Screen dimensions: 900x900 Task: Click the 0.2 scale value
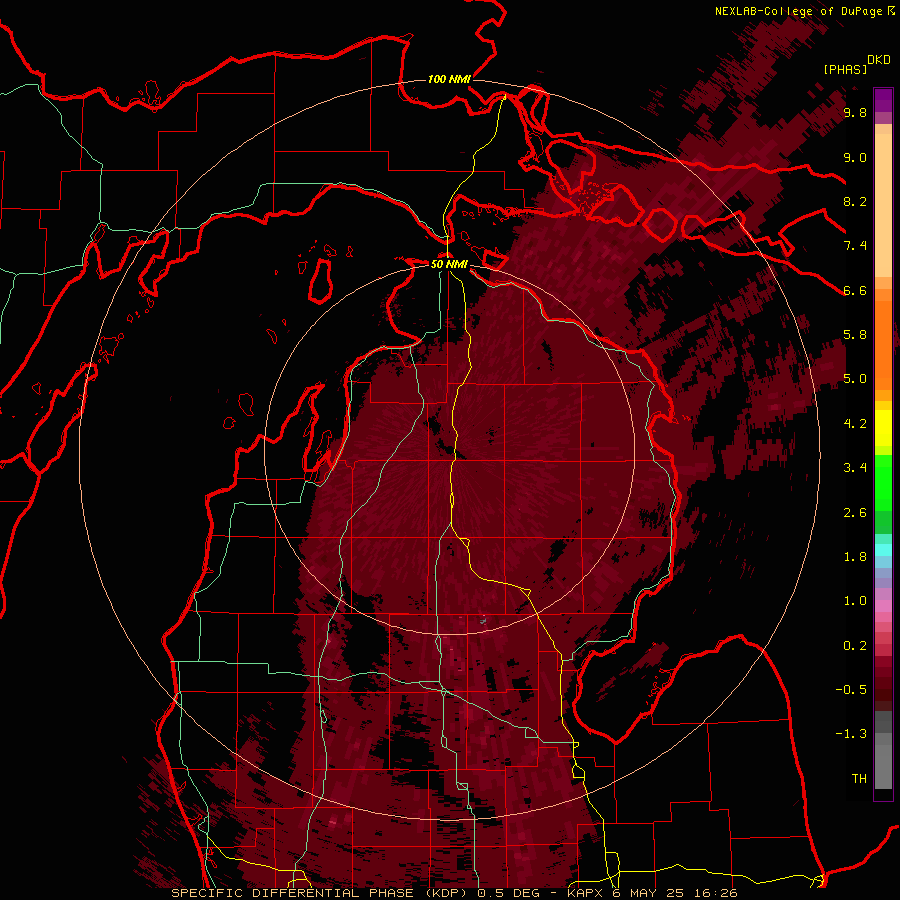coord(855,646)
